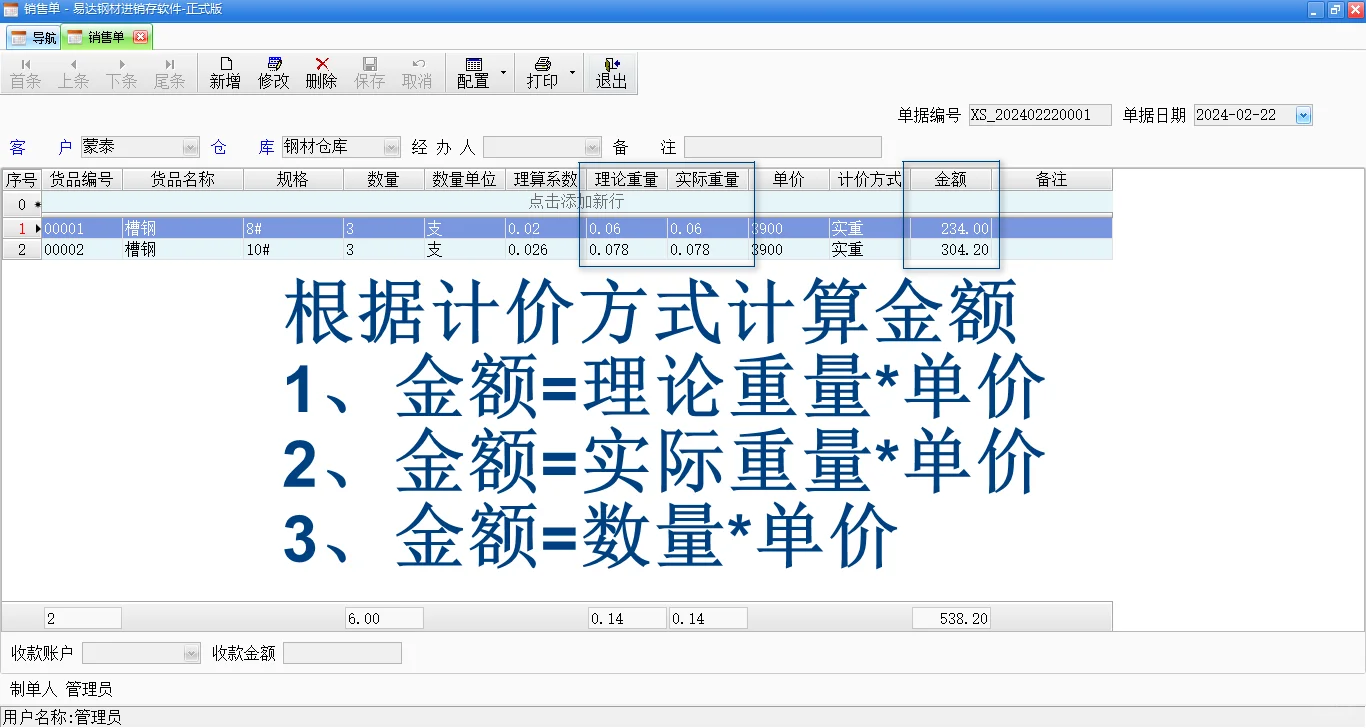Select row 1 by its row number cell
The image size is (1366, 728).
[x=21, y=229]
